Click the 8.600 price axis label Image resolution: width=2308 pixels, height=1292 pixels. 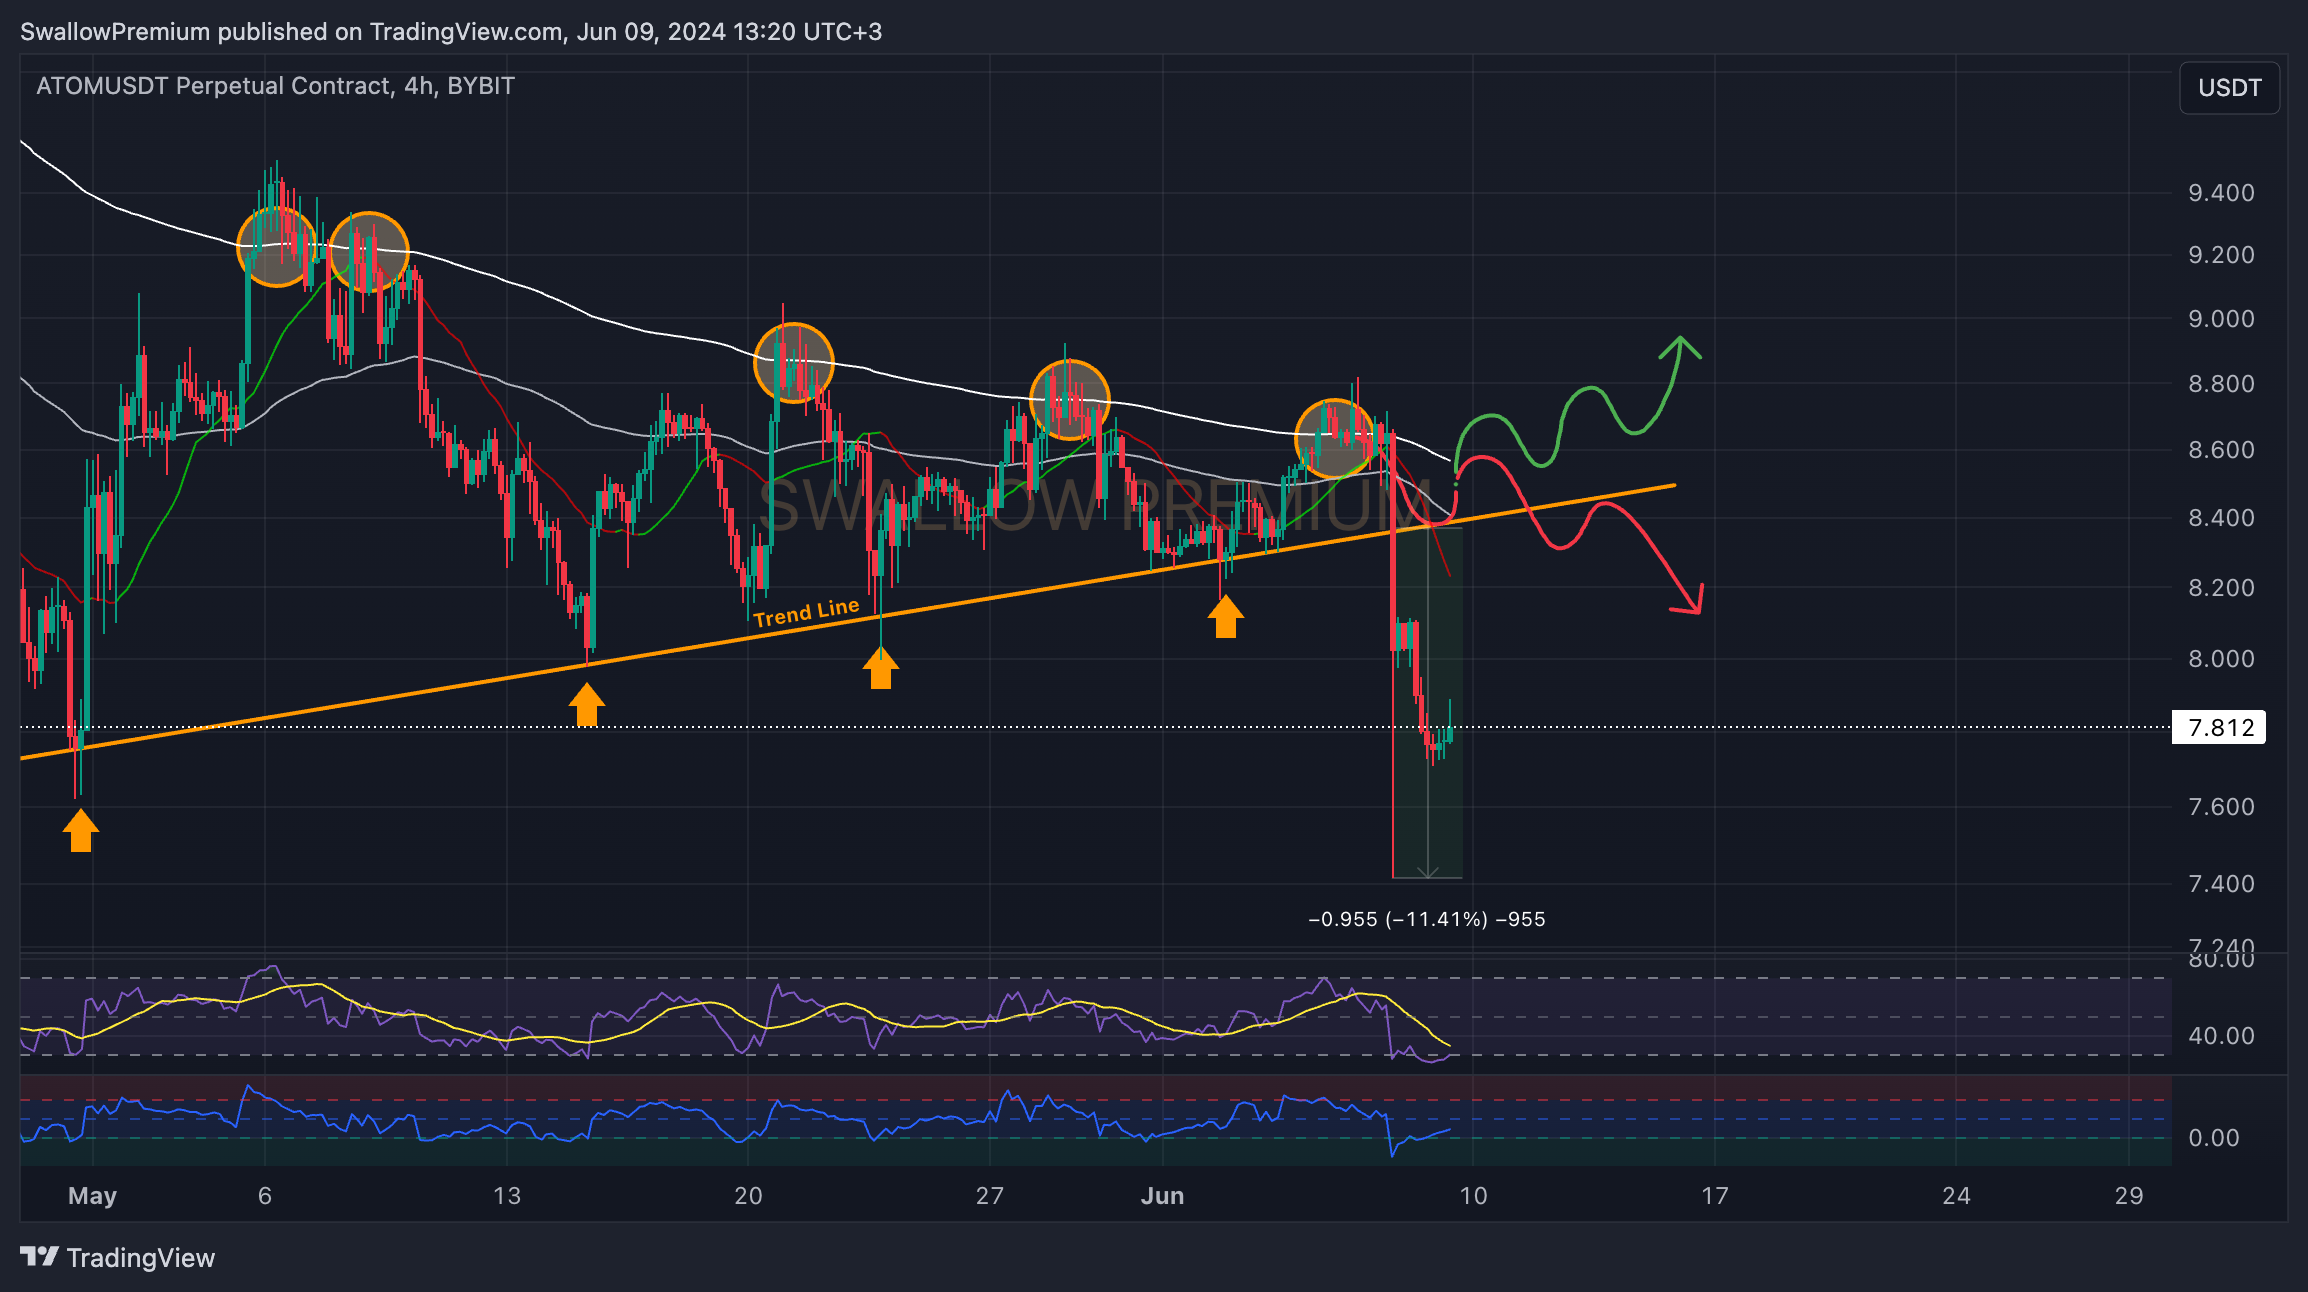[2221, 450]
